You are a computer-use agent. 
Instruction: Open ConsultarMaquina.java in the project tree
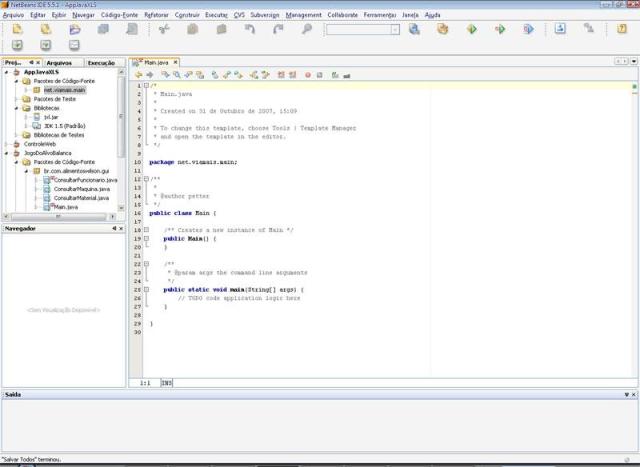(82, 189)
